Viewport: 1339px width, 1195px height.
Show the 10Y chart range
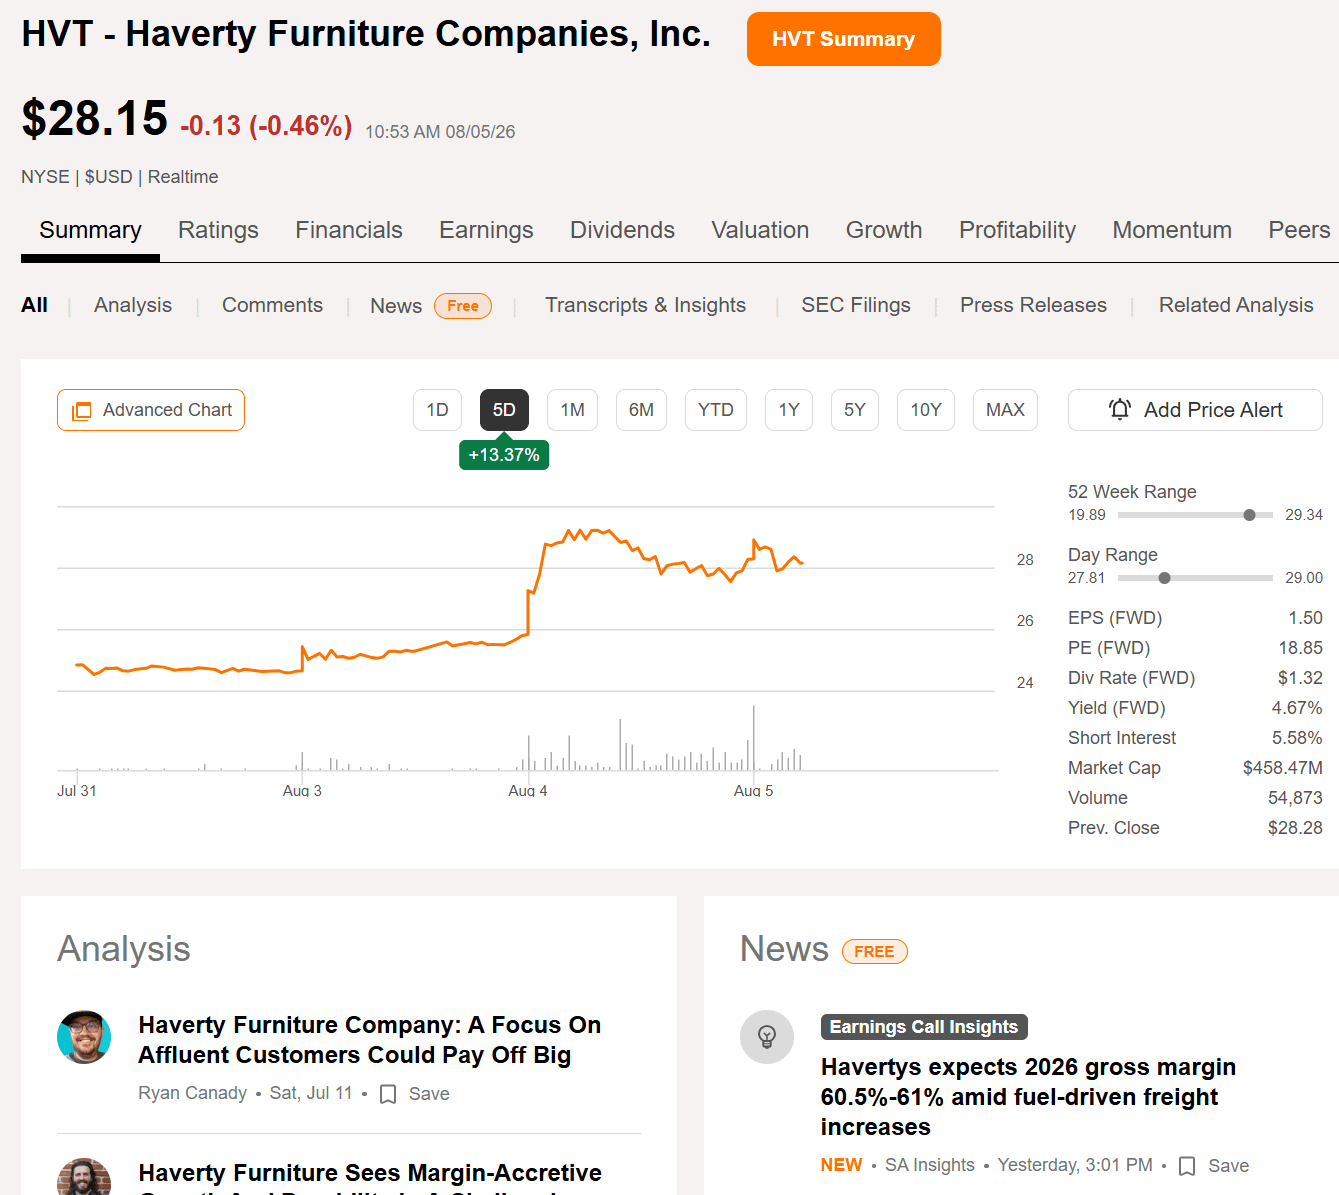tap(926, 410)
